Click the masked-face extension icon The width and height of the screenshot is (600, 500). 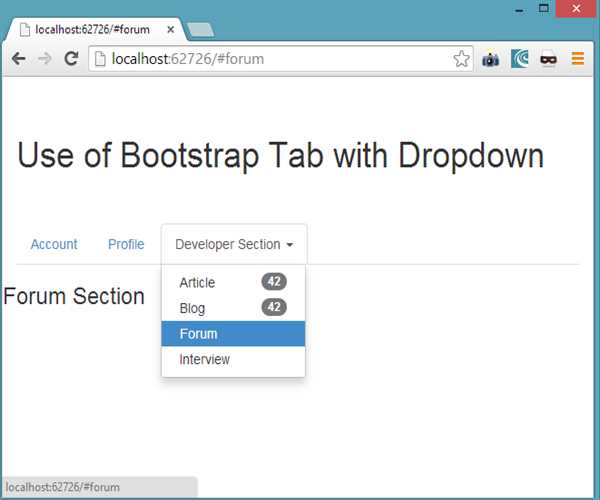pyautogui.click(x=548, y=59)
